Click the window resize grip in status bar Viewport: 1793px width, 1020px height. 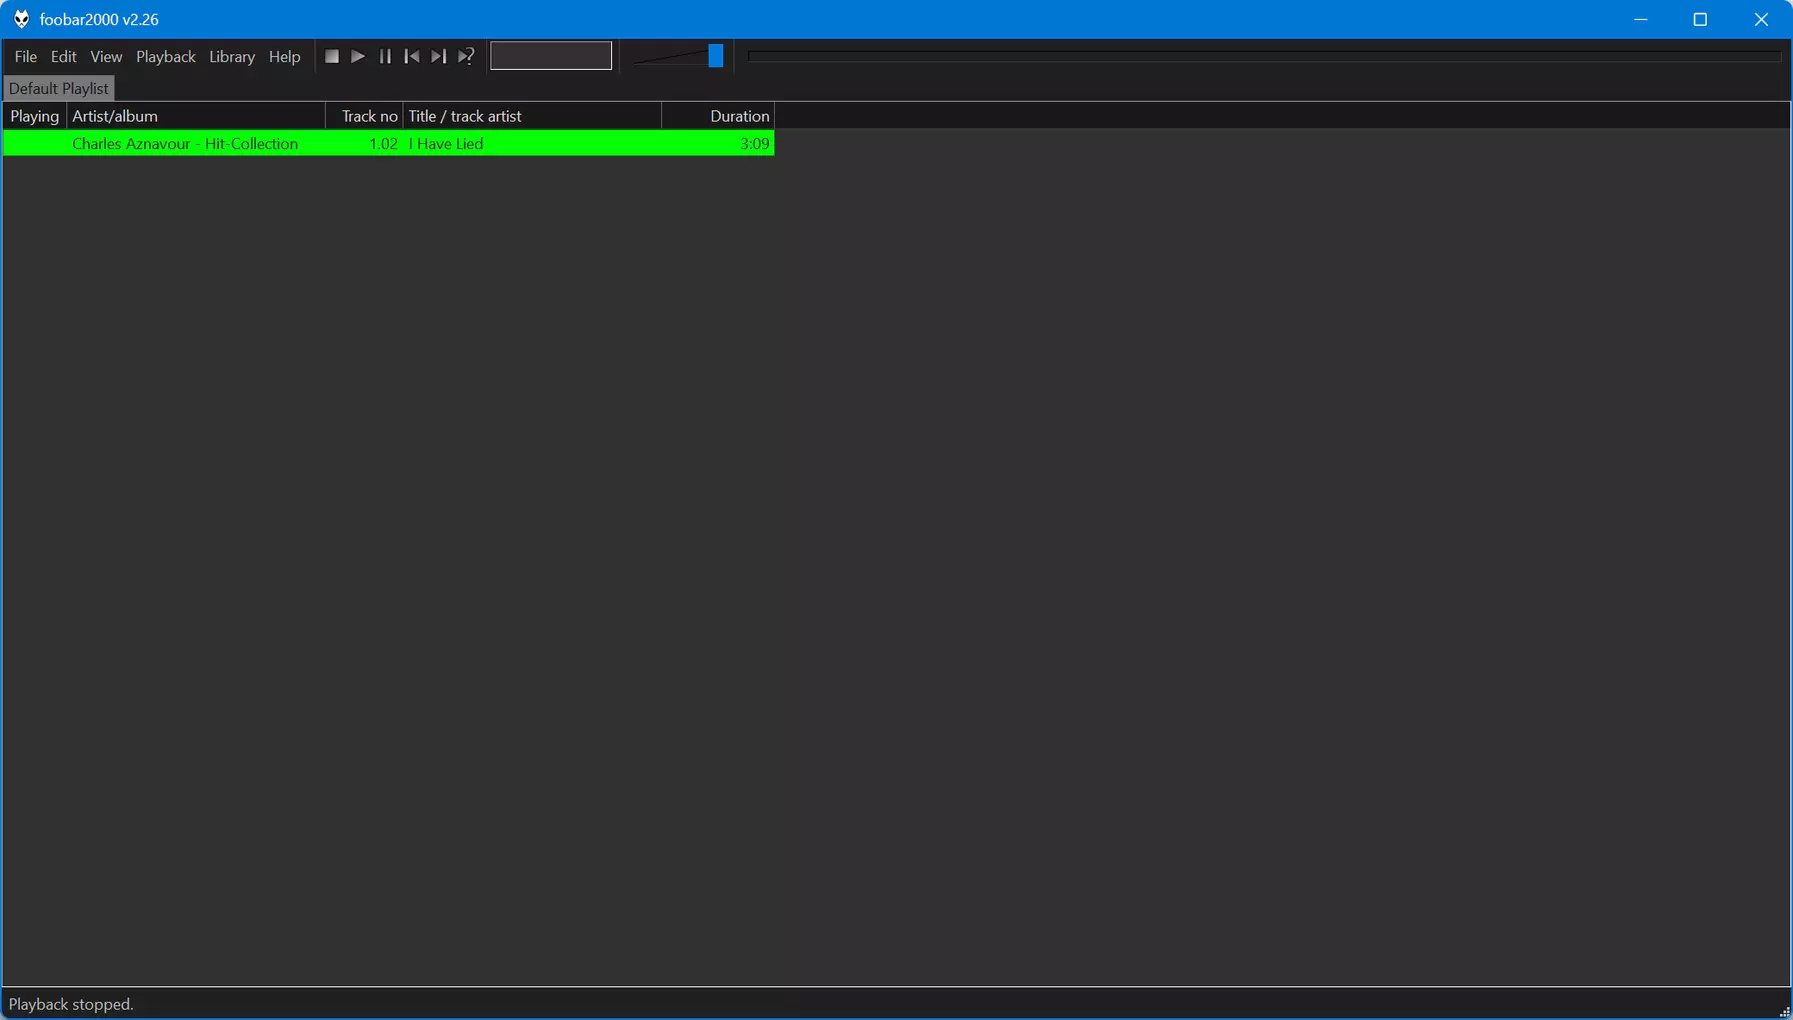click(1784, 1011)
